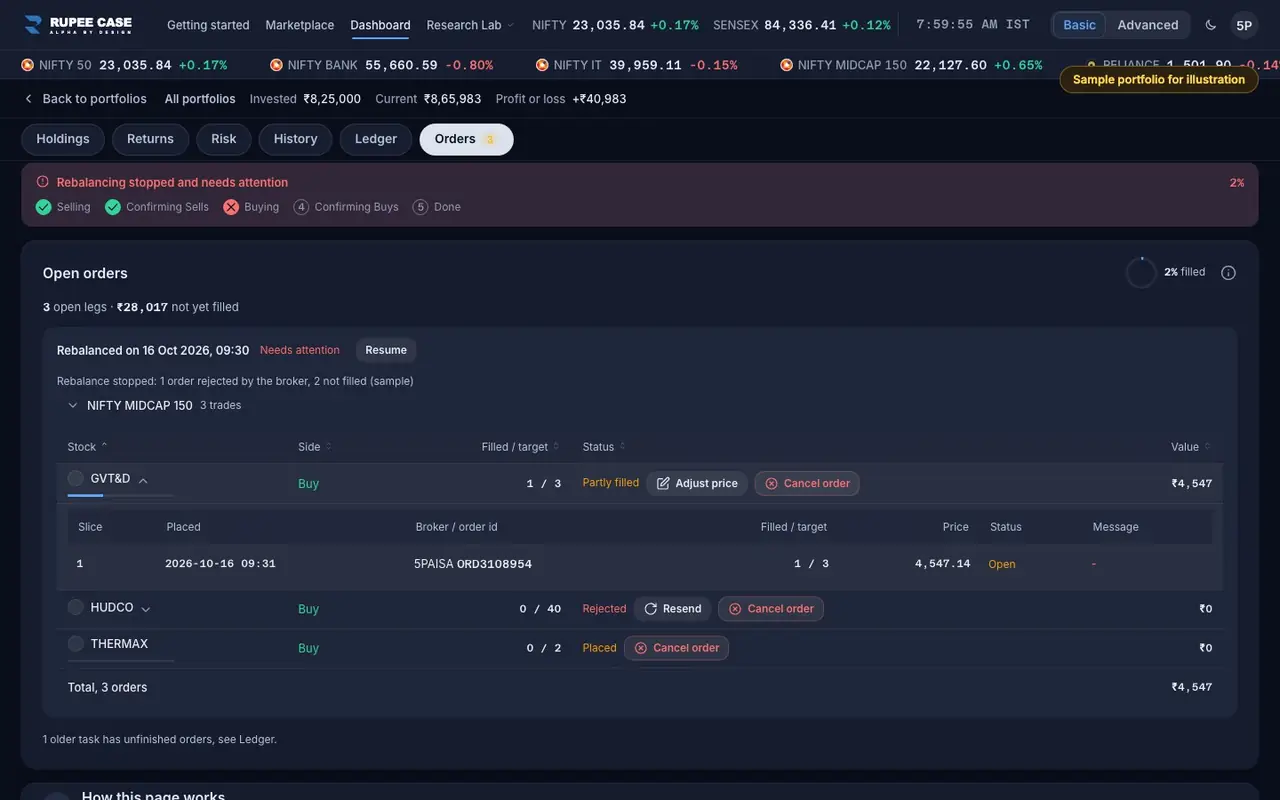Switch to Basic mode
1280x800 pixels.
(x=1079, y=25)
